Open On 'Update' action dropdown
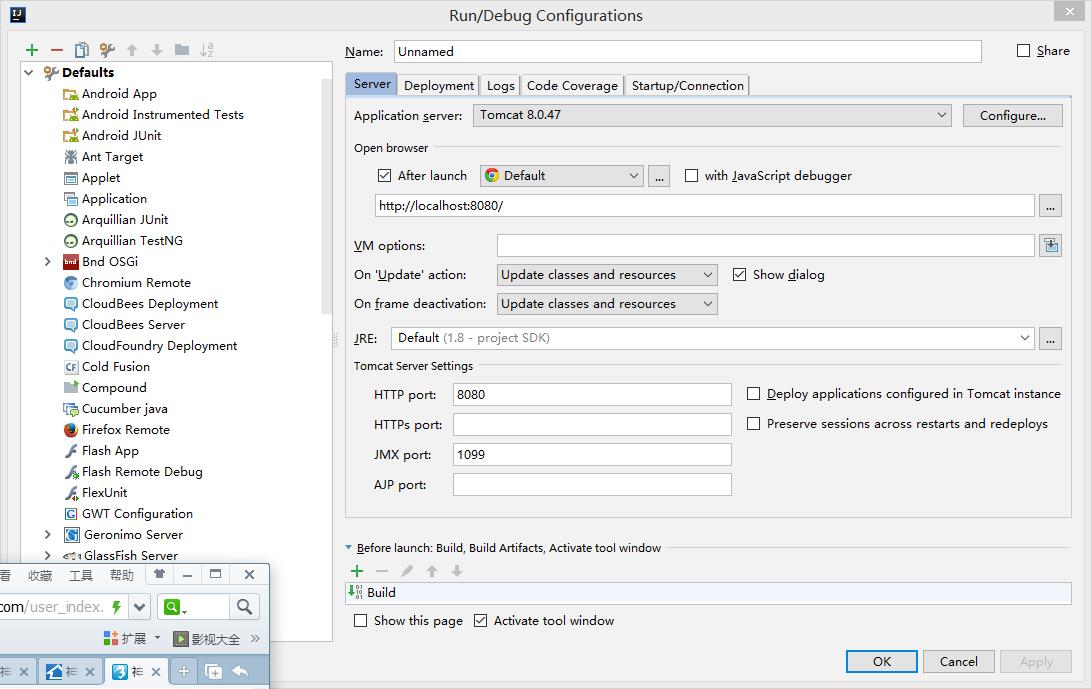Screen dimensions: 1092x689 pos(607,274)
